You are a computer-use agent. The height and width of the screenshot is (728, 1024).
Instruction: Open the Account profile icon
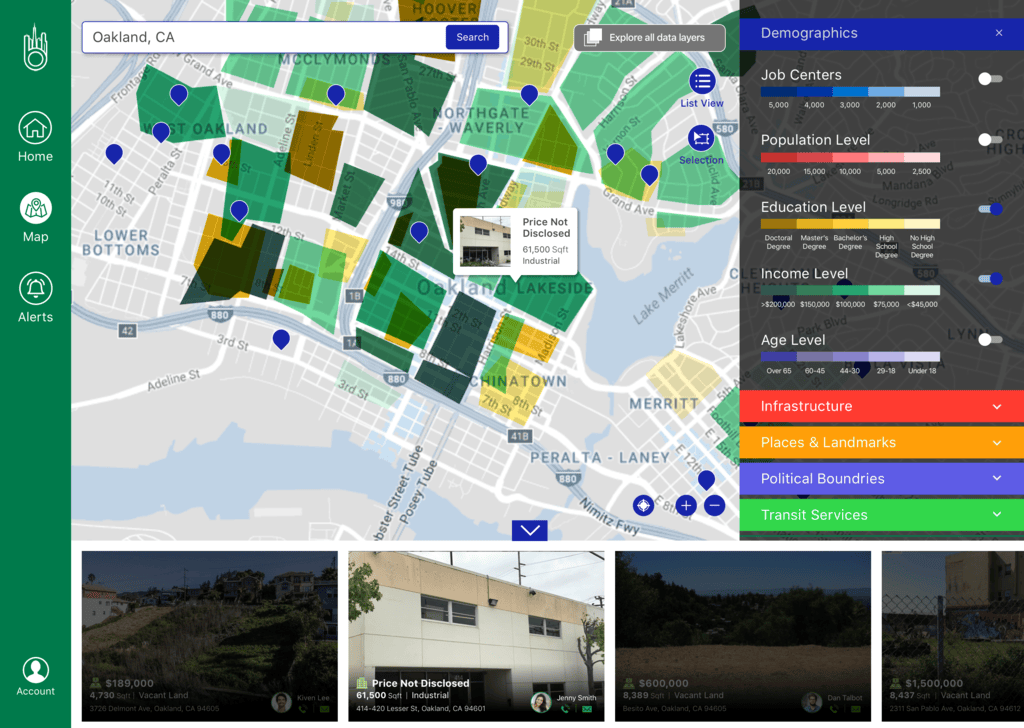tap(35, 670)
